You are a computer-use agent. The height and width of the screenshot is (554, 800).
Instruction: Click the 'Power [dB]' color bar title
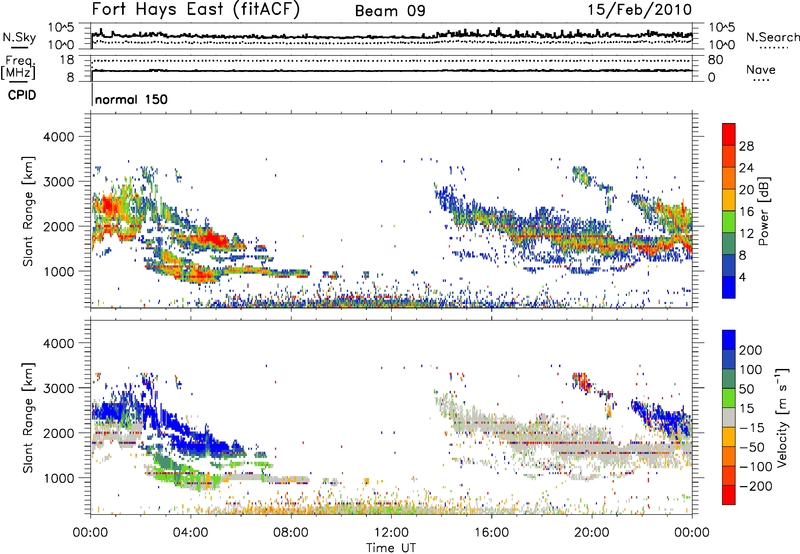[763, 211]
